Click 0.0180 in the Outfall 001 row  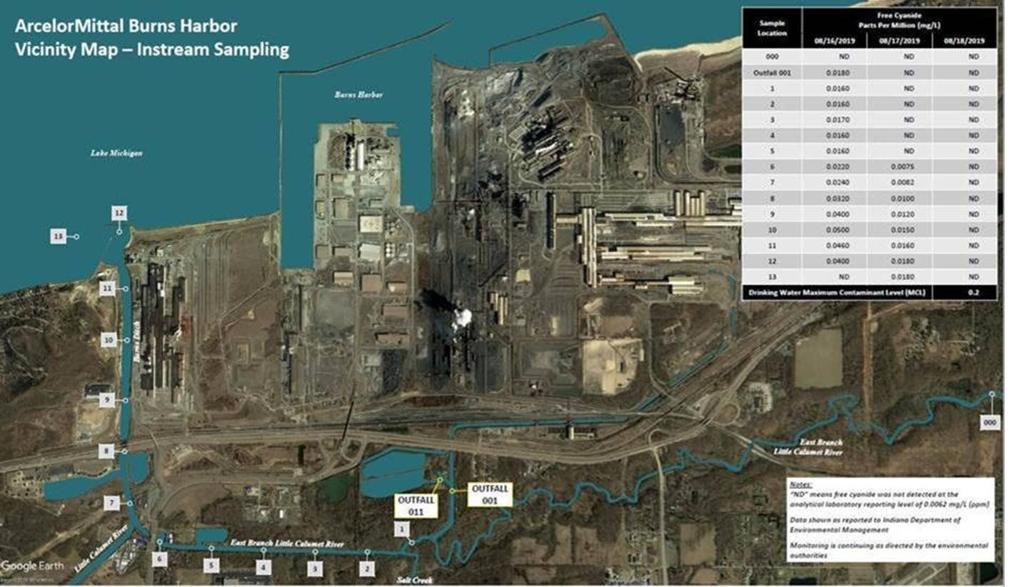click(x=837, y=72)
